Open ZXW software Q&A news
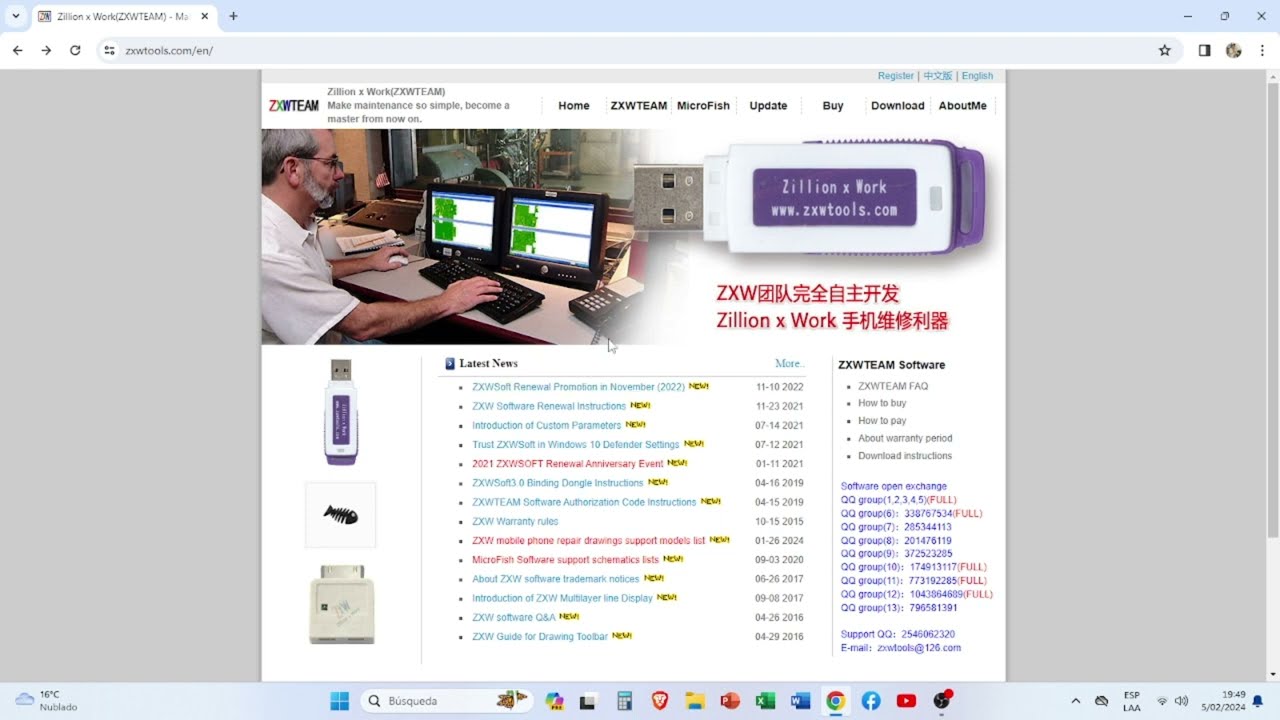Screen dimensions: 1280x720 (513, 617)
